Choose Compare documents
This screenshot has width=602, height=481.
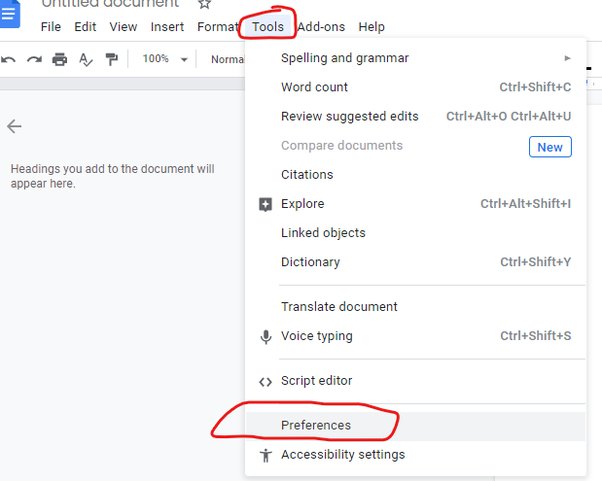pyautogui.click(x=415, y=146)
